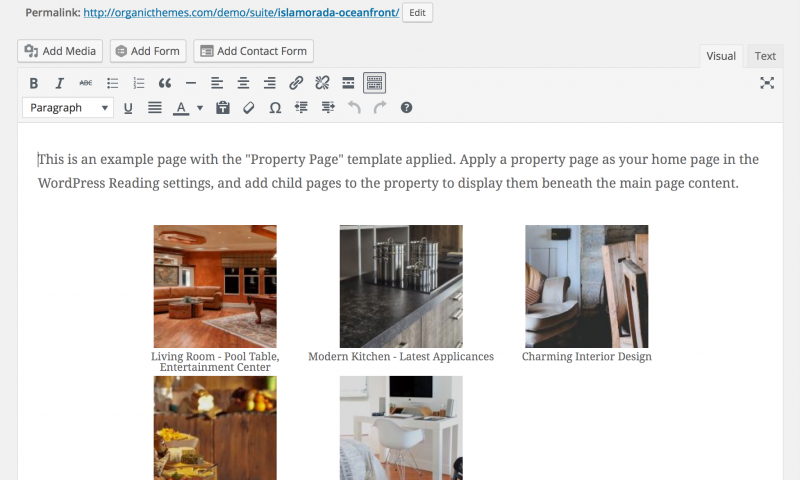Open keyboard shortcuts help

click(406, 108)
